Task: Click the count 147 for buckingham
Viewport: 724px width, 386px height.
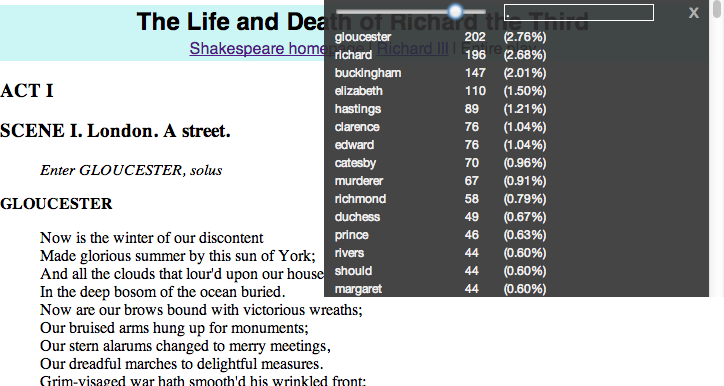Action: pos(475,73)
